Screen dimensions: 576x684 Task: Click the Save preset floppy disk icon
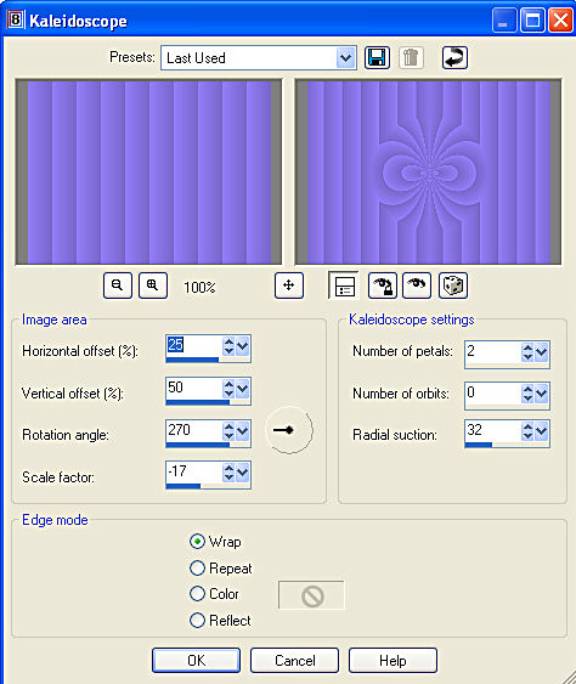[377, 58]
